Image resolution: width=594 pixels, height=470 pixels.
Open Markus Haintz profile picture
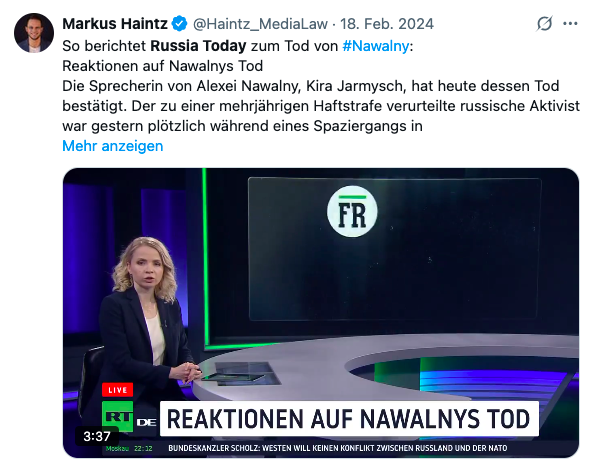(34, 33)
